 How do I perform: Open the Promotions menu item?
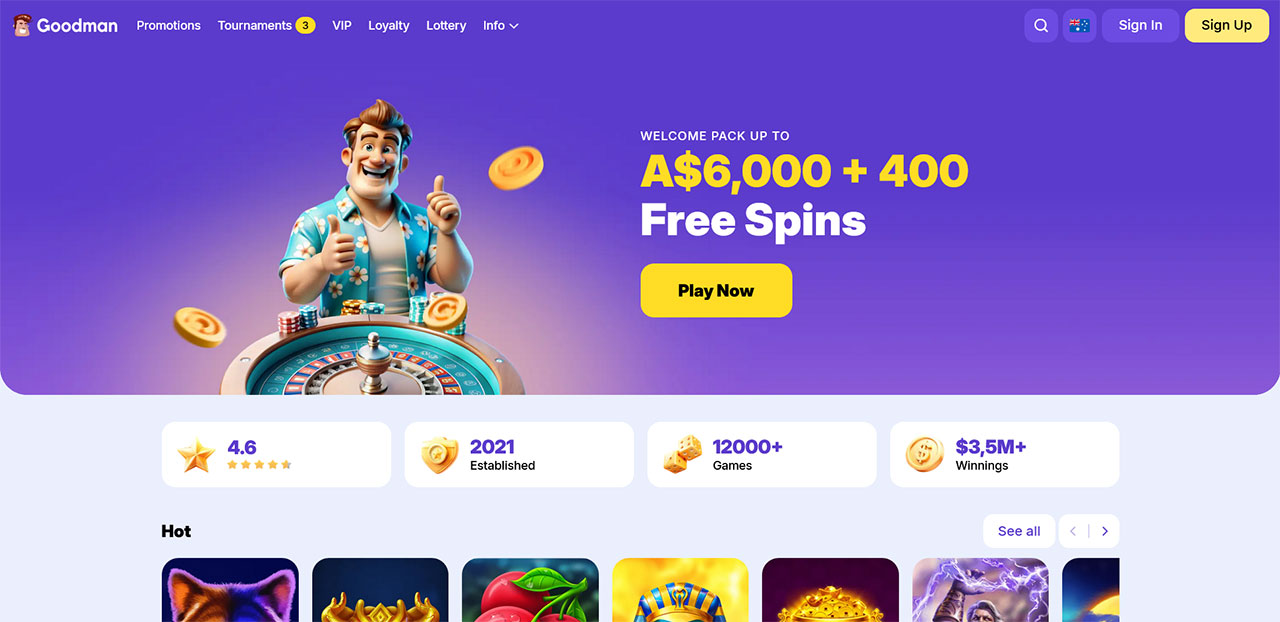click(x=168, y=26)
